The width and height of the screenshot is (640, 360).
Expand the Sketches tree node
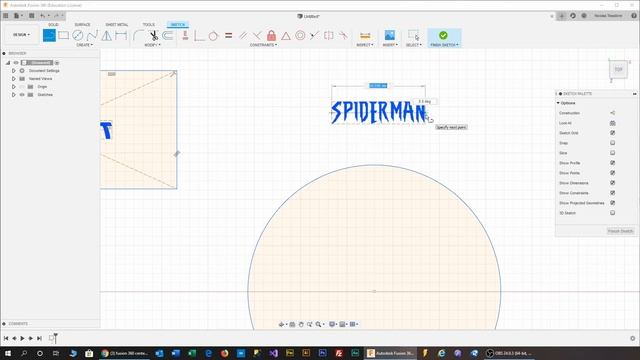(13, 95)
